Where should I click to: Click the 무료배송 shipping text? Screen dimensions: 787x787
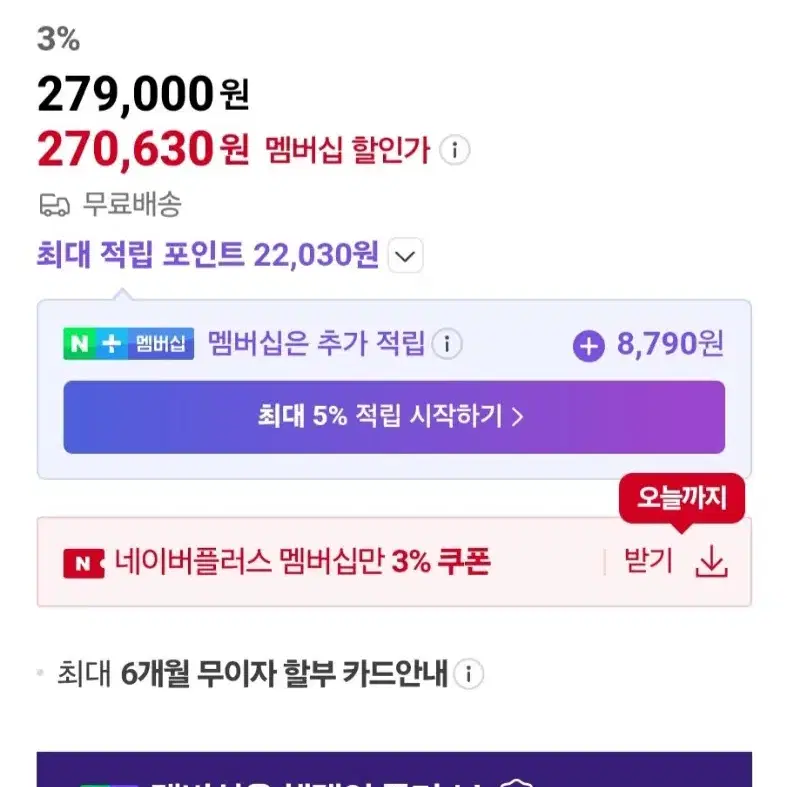(x=132, y=204)
